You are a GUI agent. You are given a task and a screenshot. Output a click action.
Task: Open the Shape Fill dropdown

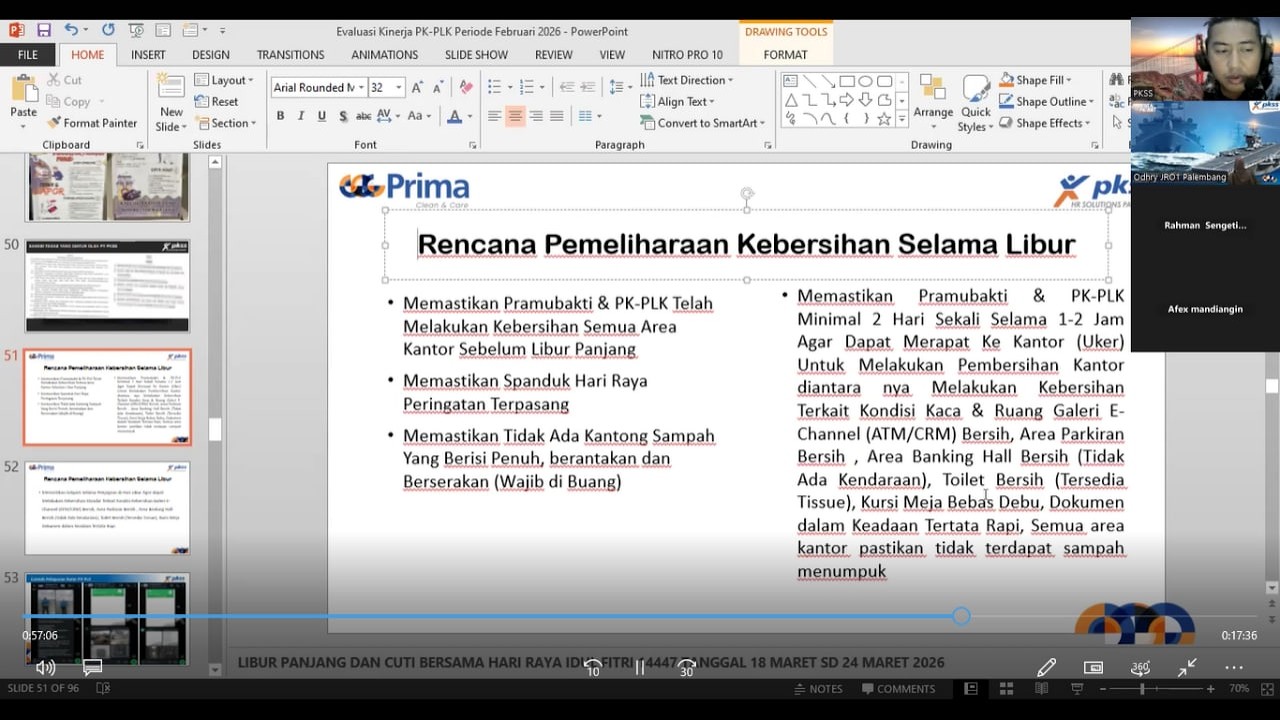[x=1036, y=80]
